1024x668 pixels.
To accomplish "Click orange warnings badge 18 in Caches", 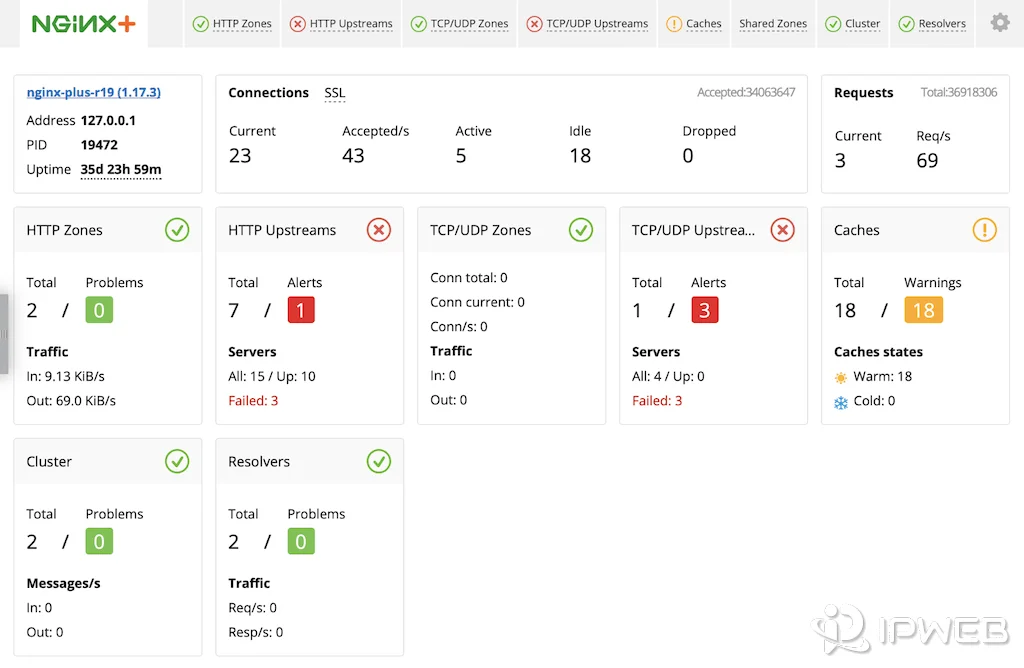I will click(923, 310).
